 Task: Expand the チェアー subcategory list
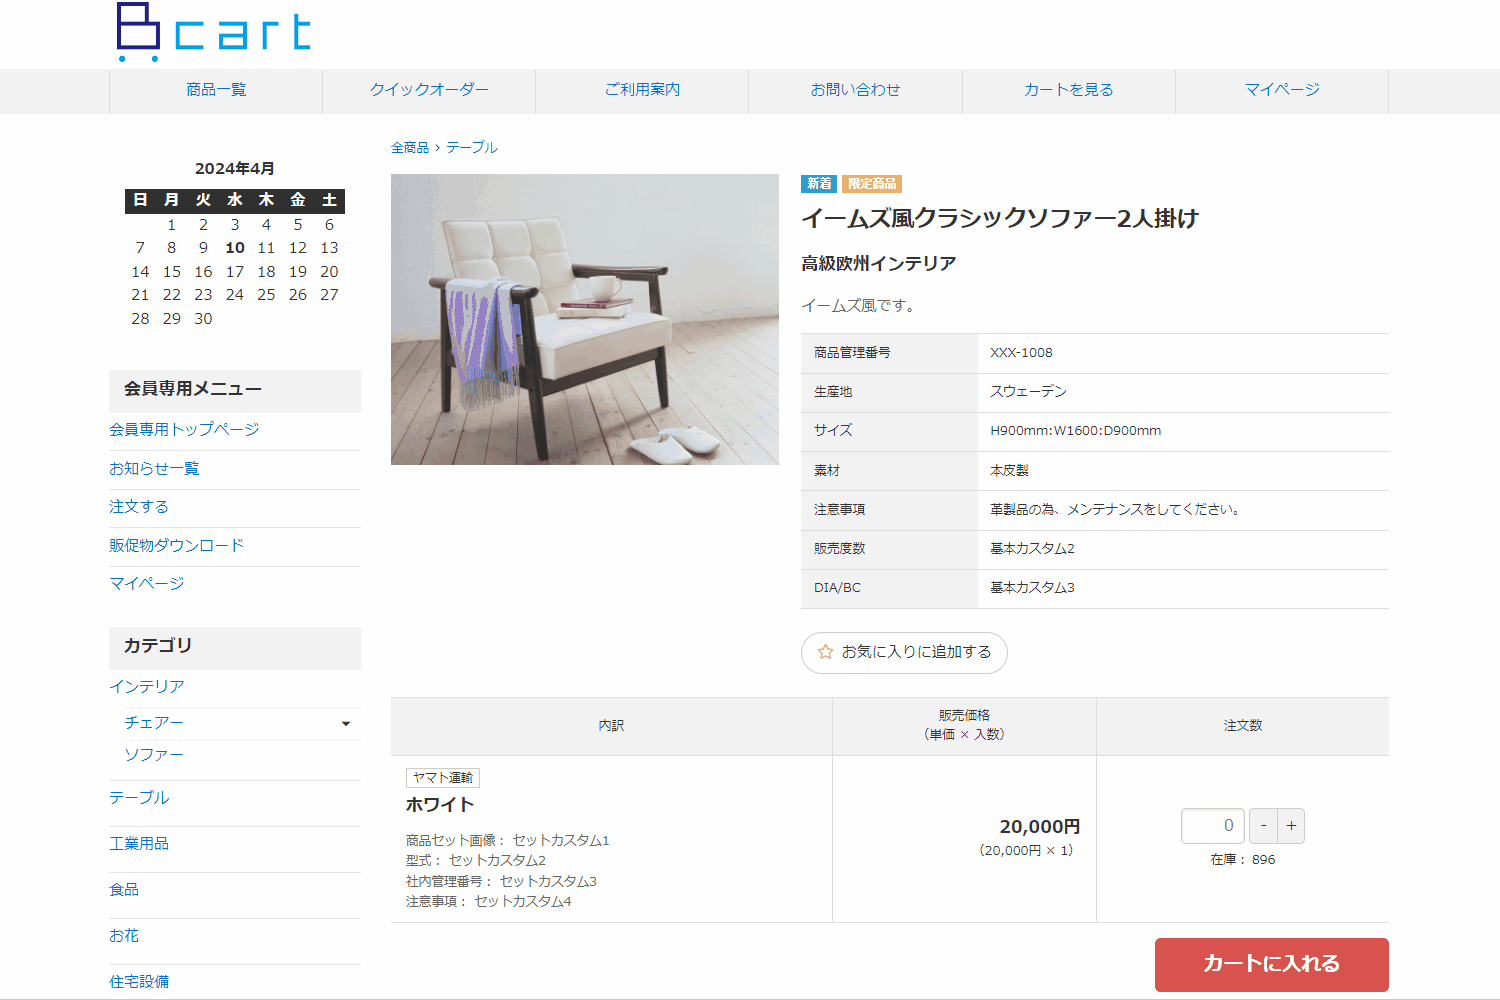[x=345, y=722]
